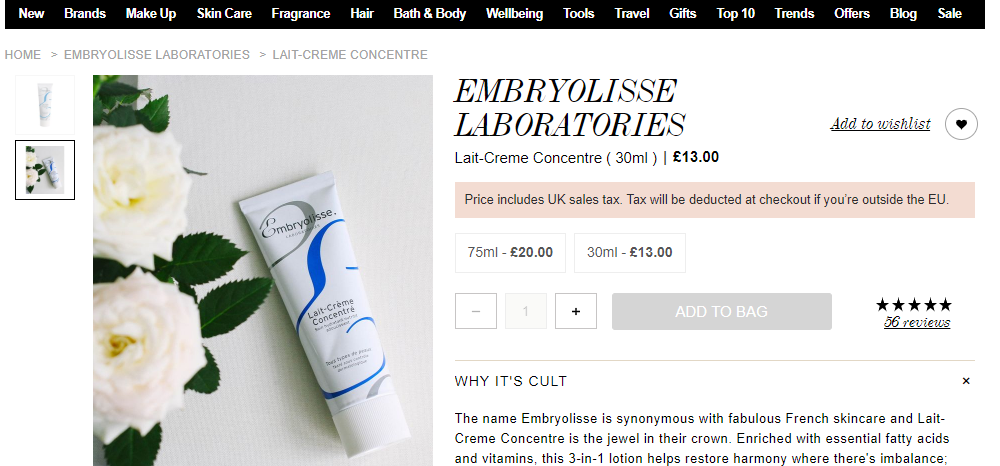Click the quantity input field
Viewport: 1000px width, 466px height.
[x=526, y=311]
